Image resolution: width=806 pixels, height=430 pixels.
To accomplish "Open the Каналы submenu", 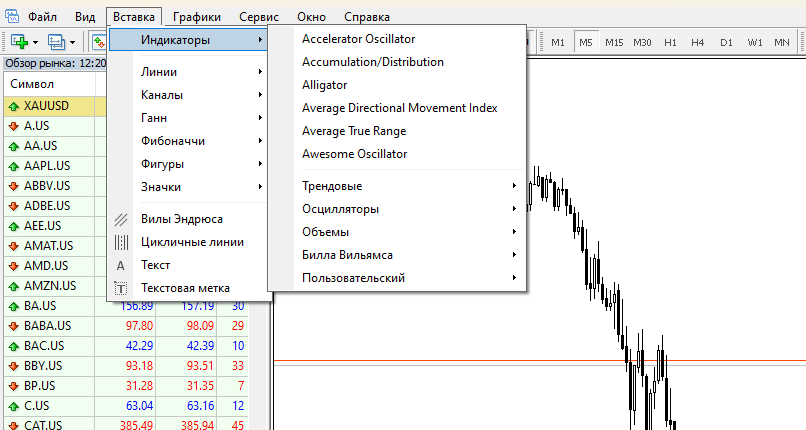I will pos(188,95).
